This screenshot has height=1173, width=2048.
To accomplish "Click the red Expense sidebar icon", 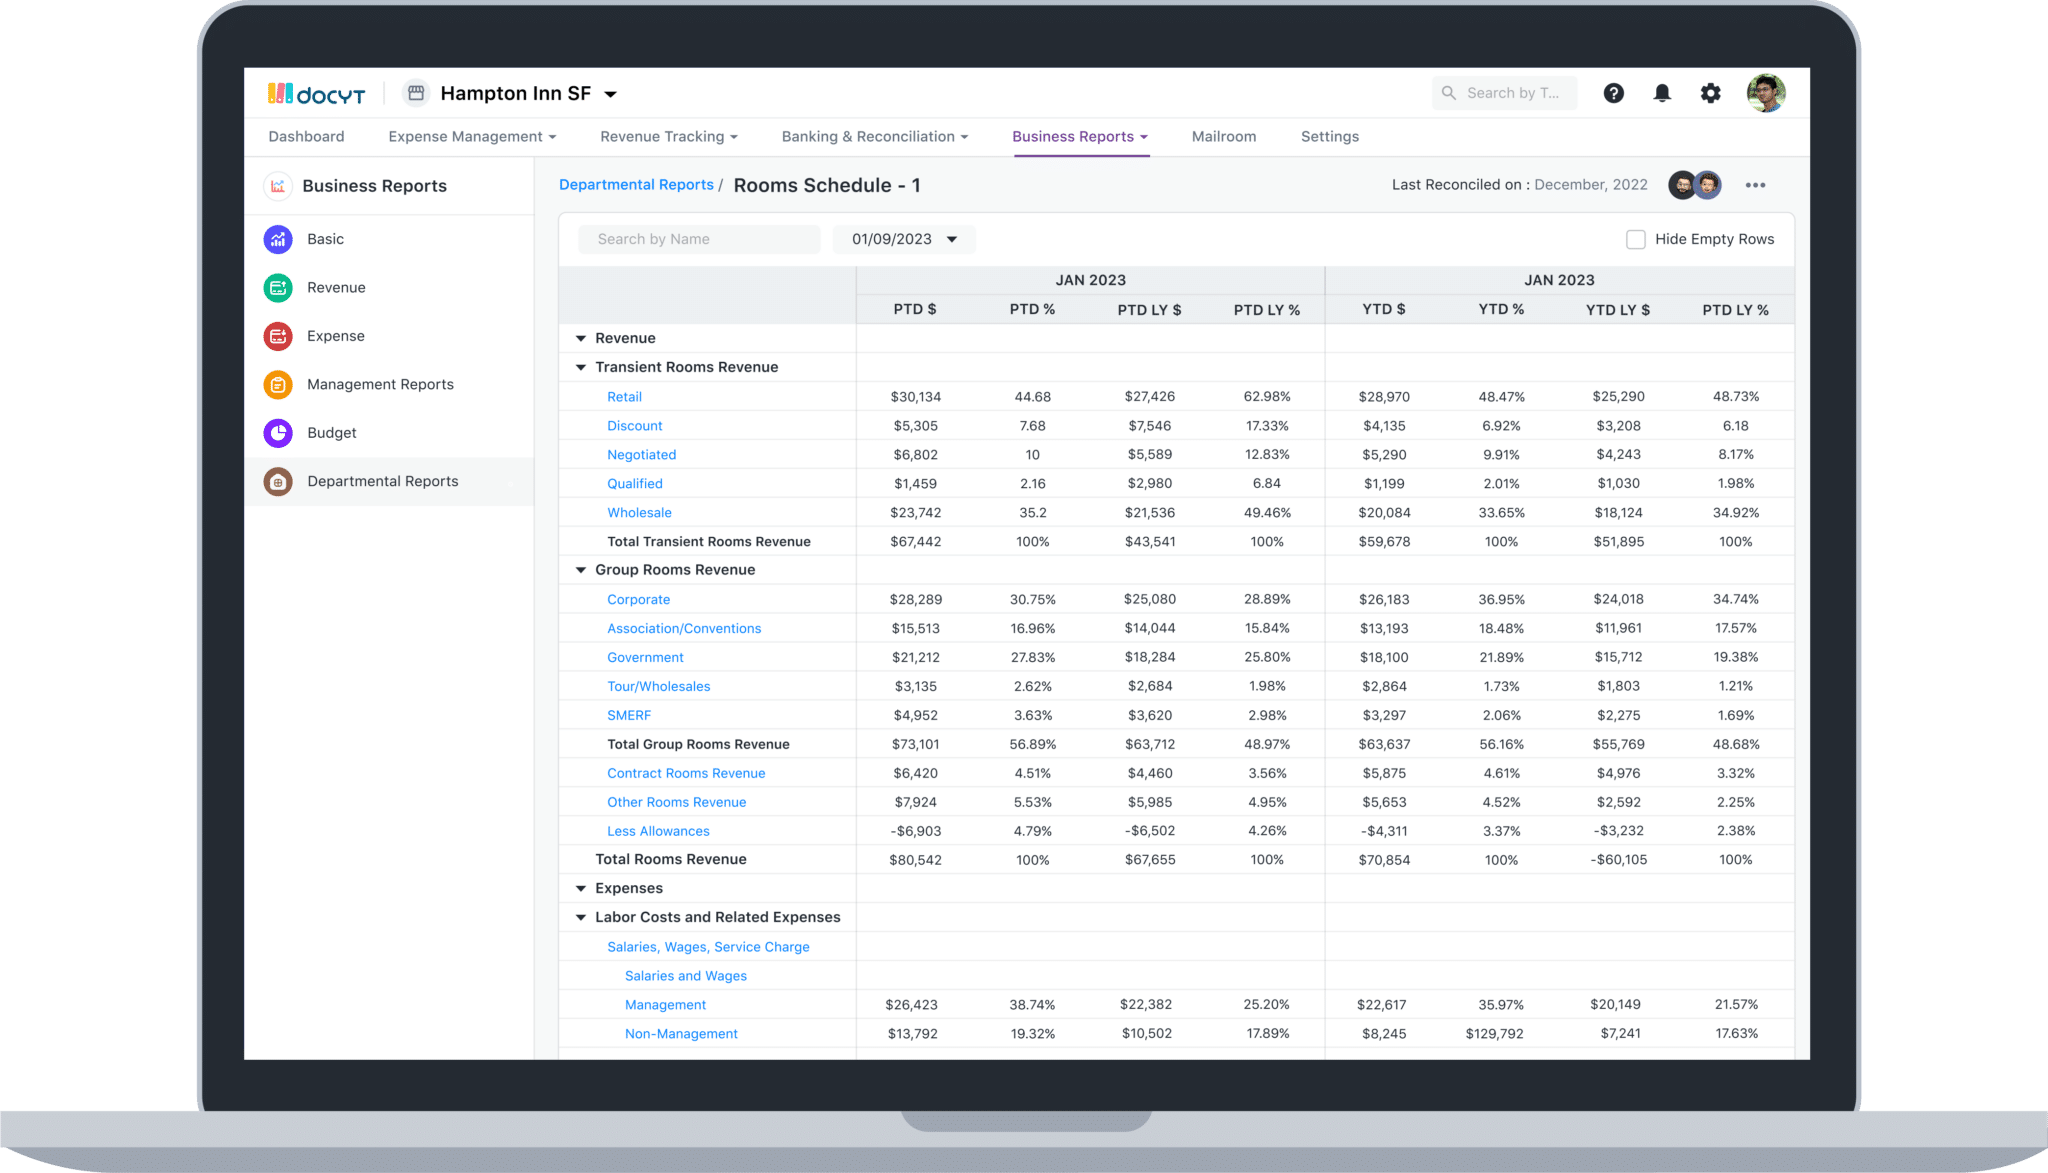I will pyautogui.click(x=278, y=336).
